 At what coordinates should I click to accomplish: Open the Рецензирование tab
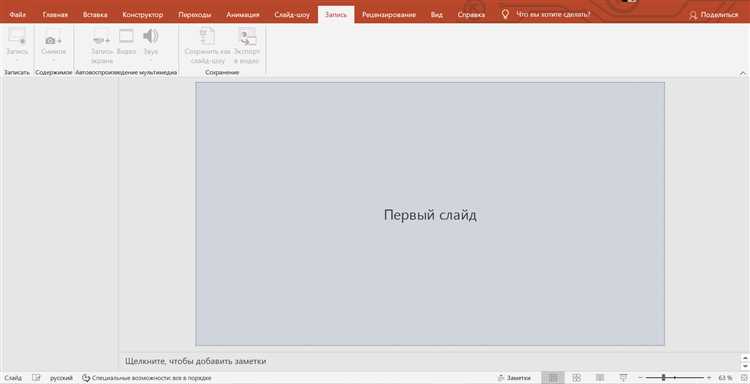click(x=388, y=15)
